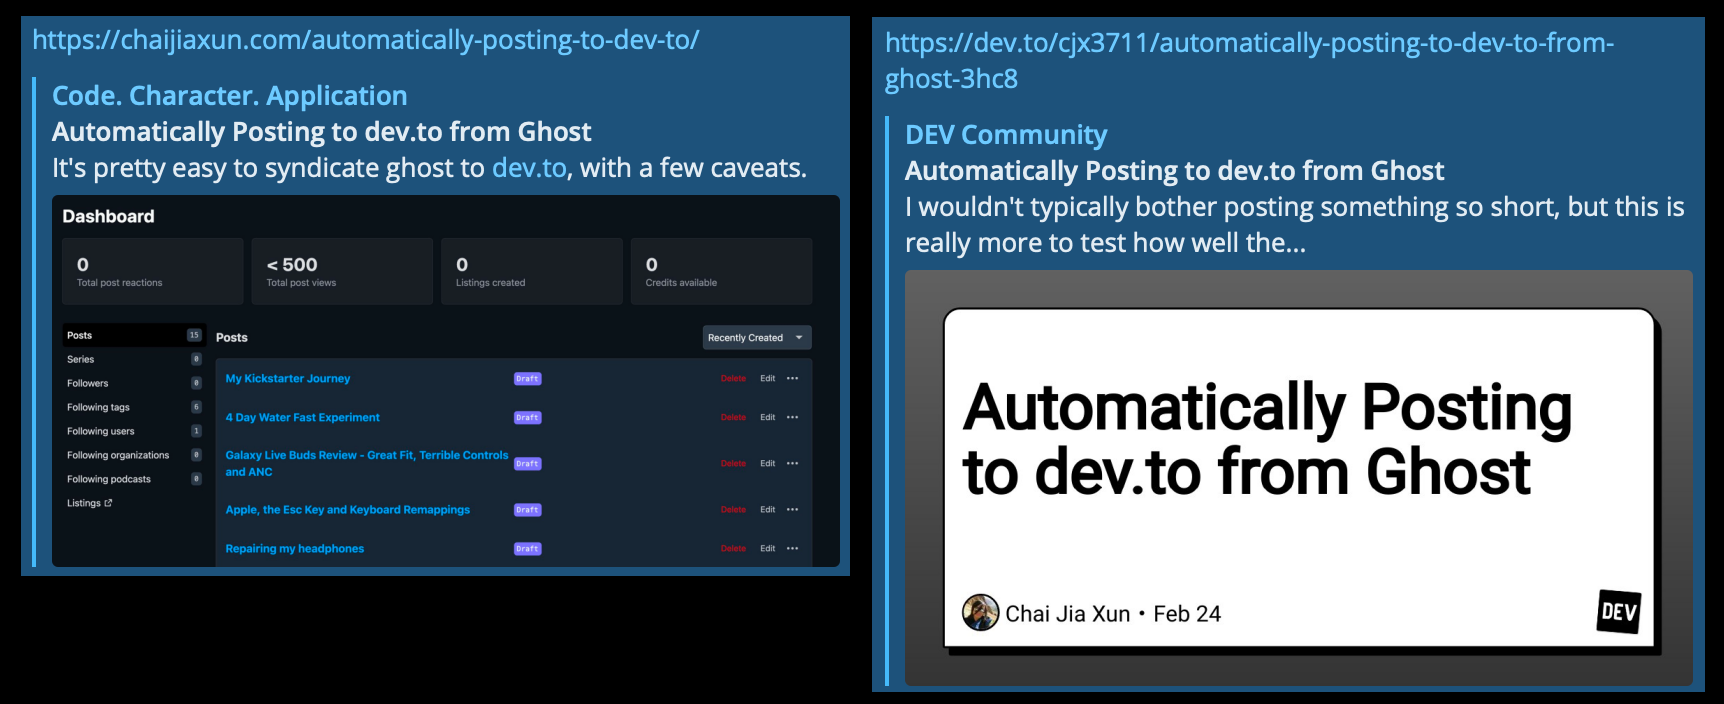
Task: Select Posts in the dashboard sidebar
Action: 133,335
